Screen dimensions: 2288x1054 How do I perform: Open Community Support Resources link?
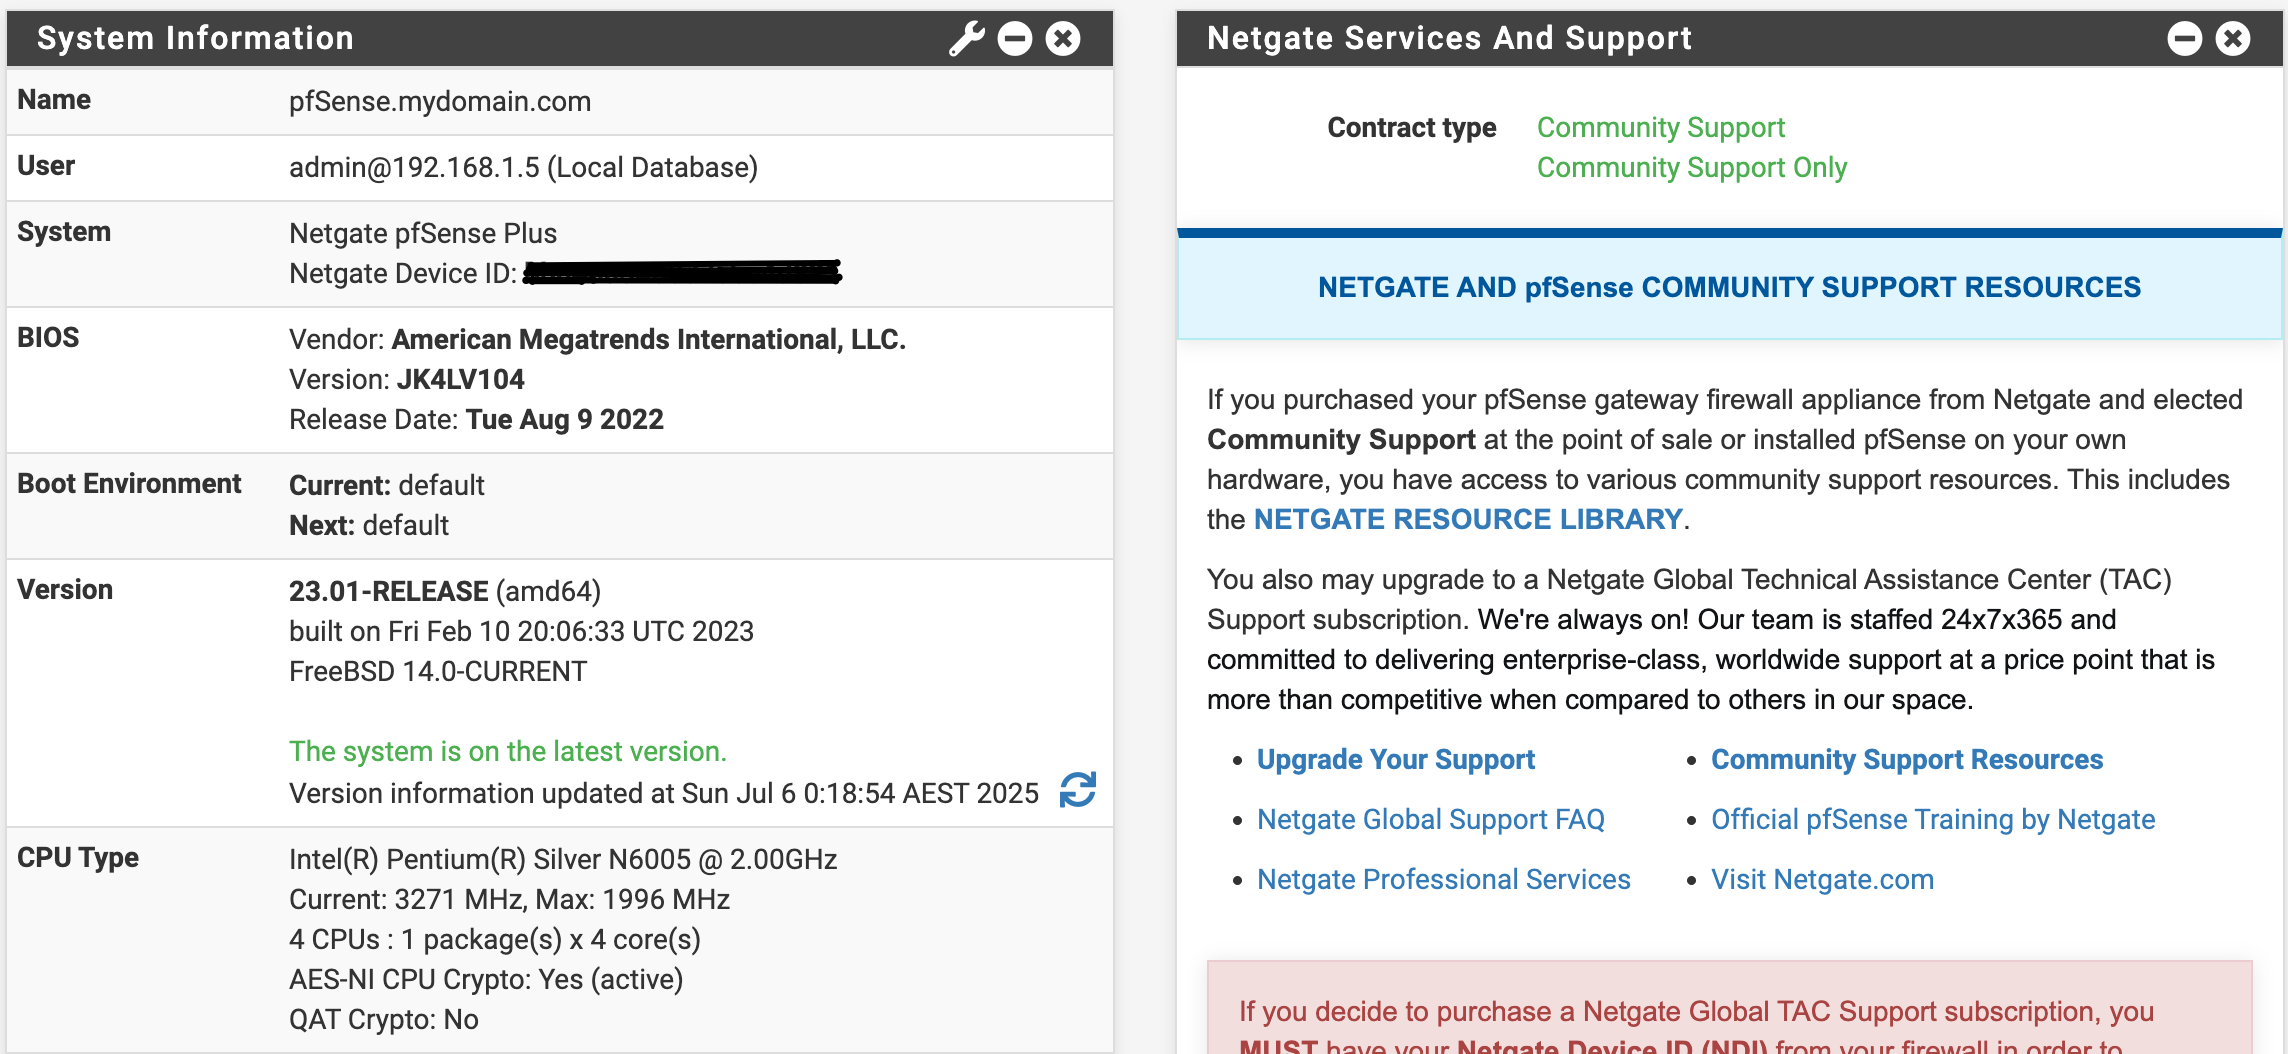tap(1906, 760)
